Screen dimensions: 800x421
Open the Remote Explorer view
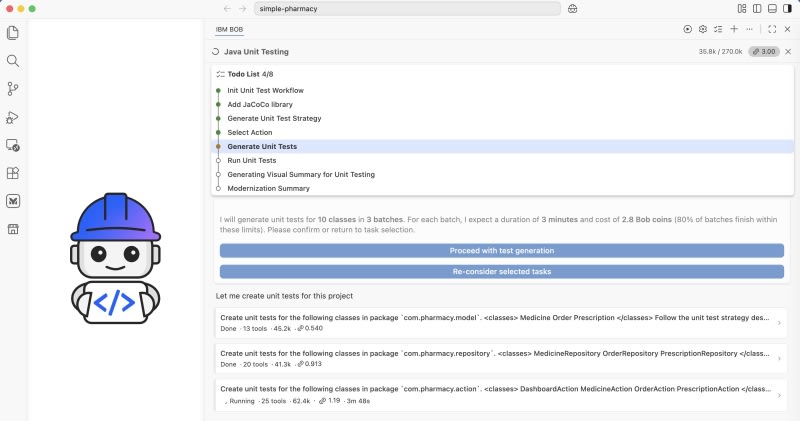(13, 145)
